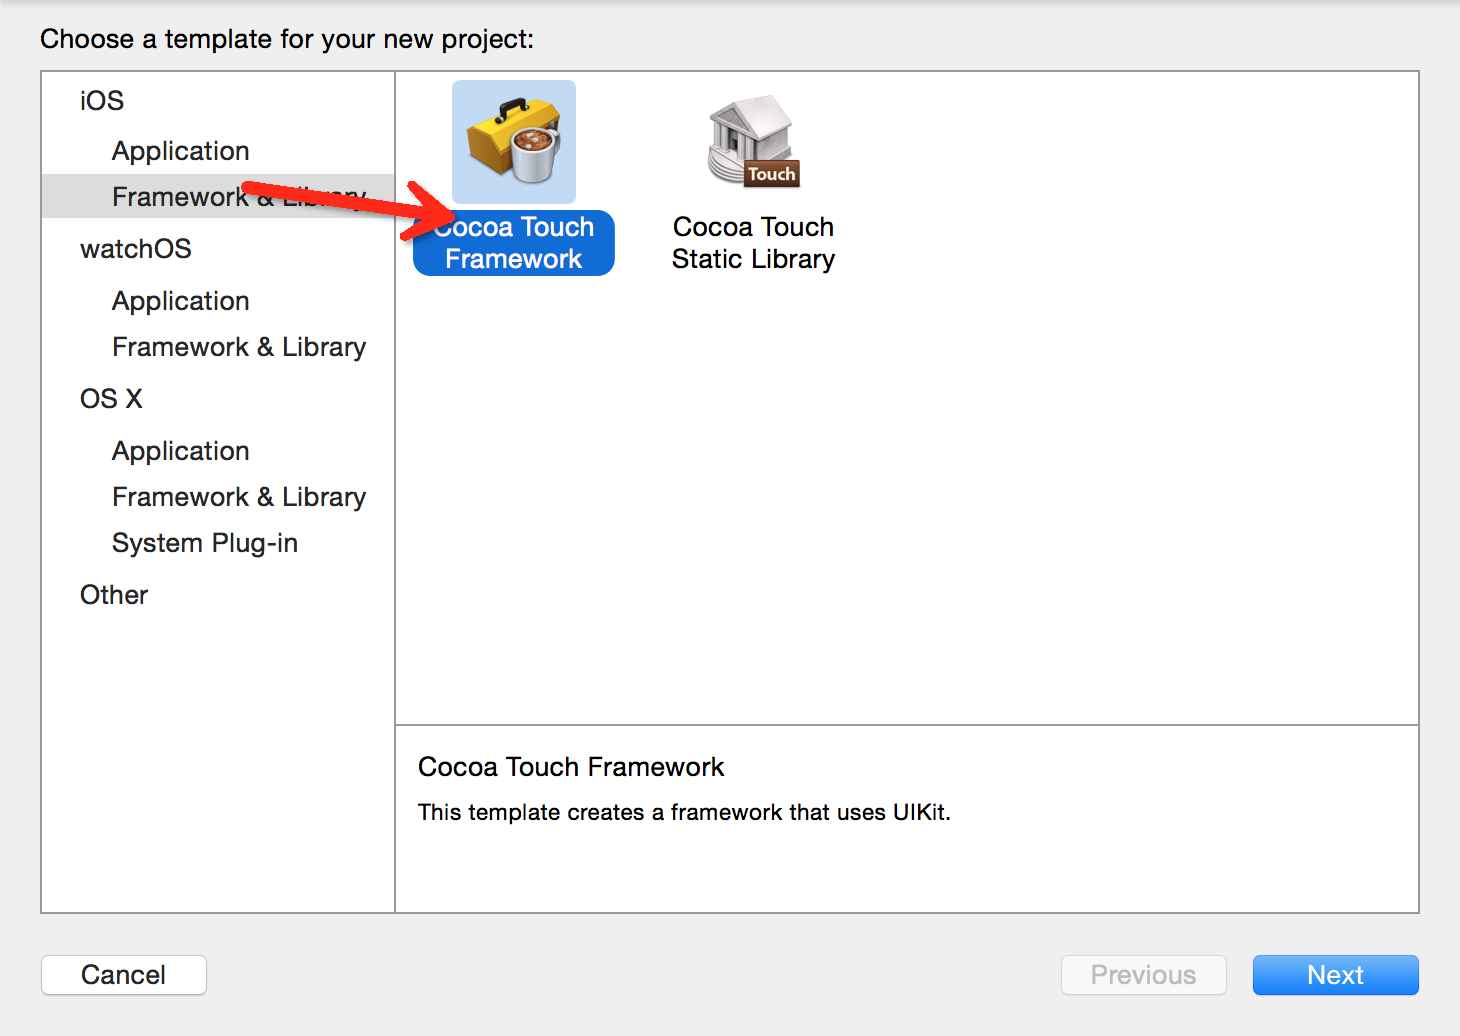Click the Cocoa Touch Framework label
This screenshot has width=1460, height=1036.
pos(514,243)
